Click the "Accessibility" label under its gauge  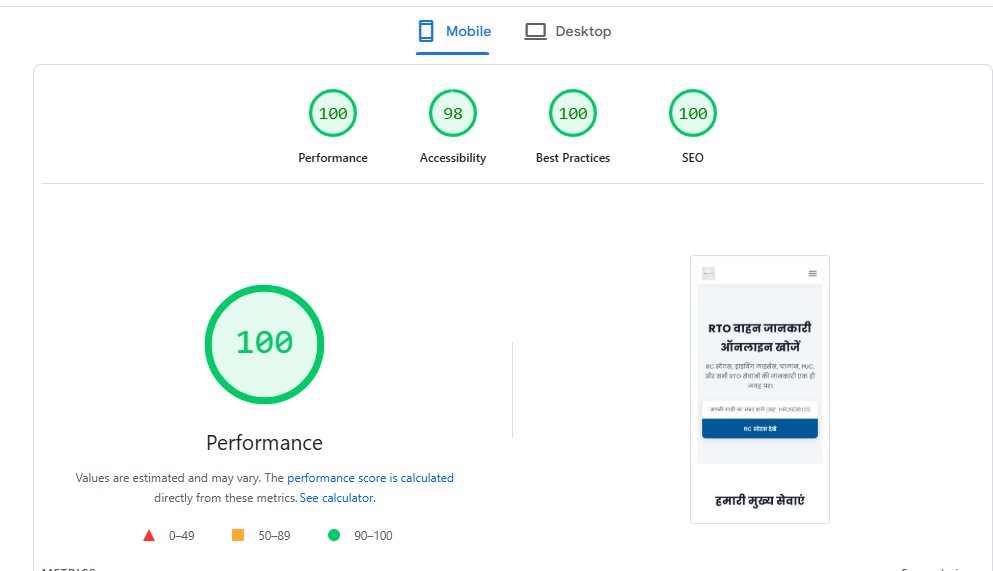pos(453,158)
